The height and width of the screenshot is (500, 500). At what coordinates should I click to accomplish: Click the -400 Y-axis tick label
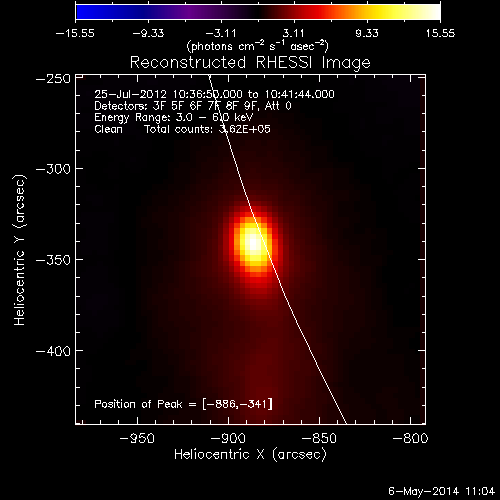pyautogui.click(x=53, y=351)
